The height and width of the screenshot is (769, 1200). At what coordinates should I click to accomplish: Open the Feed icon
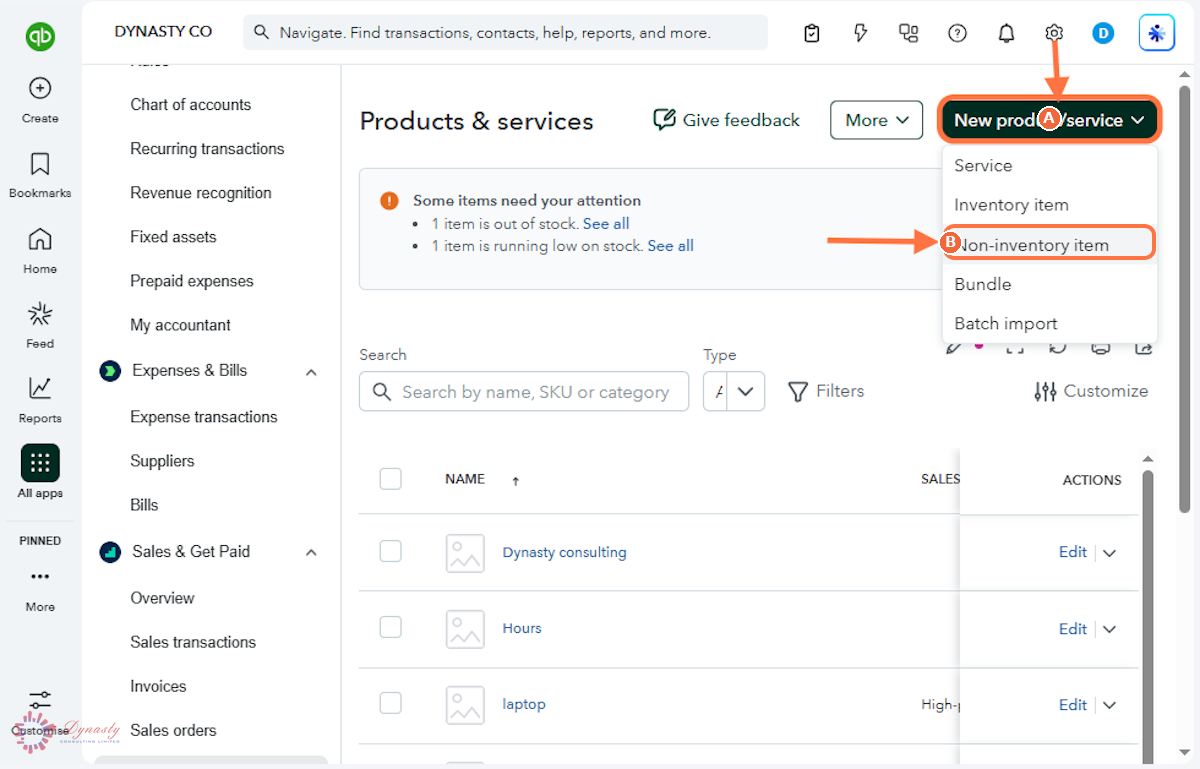pos(40,314)
